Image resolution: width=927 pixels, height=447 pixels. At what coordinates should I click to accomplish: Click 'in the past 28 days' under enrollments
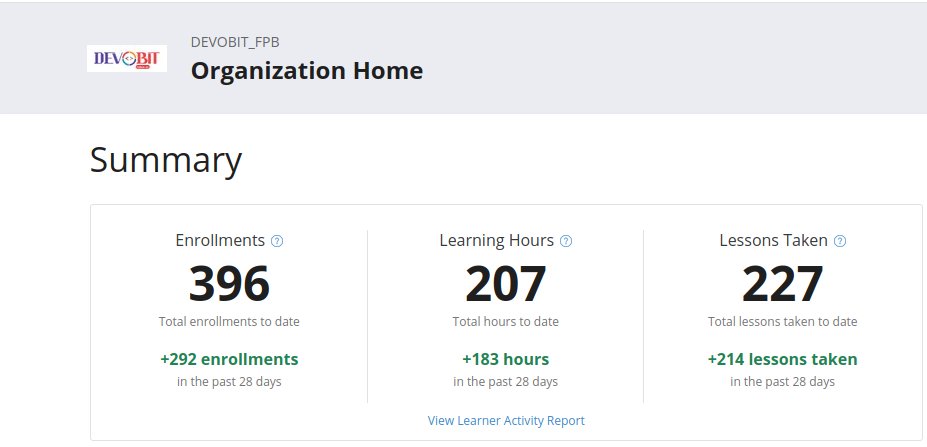point(229,381)
